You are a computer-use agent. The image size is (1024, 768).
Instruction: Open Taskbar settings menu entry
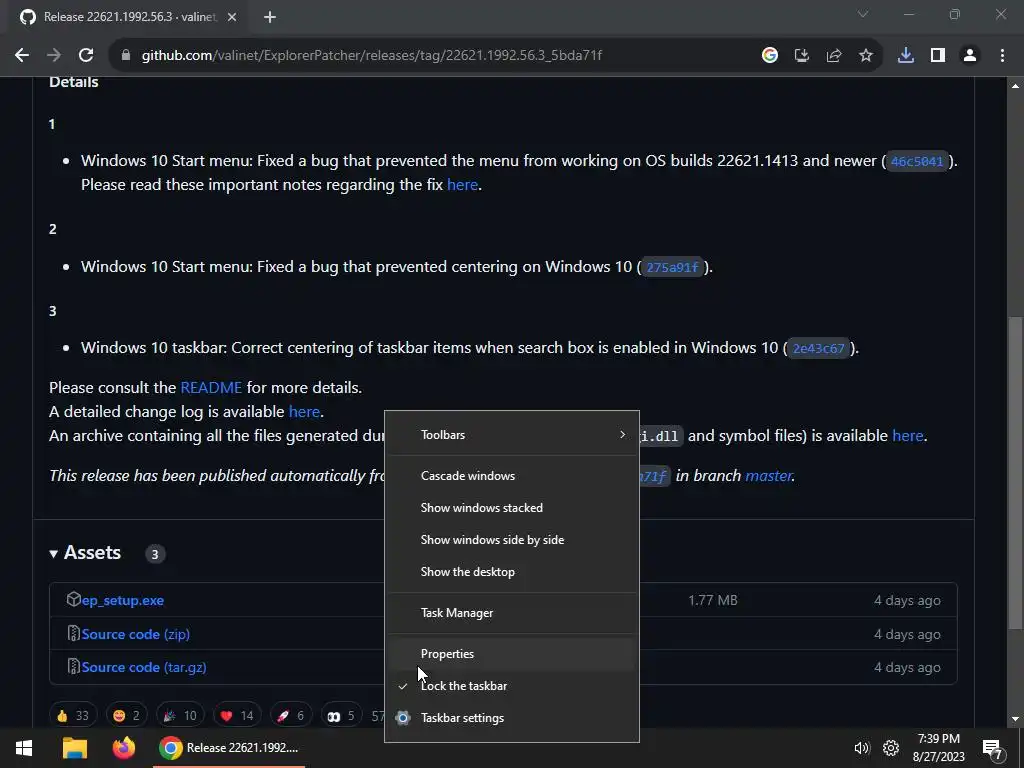coord(511,718)
